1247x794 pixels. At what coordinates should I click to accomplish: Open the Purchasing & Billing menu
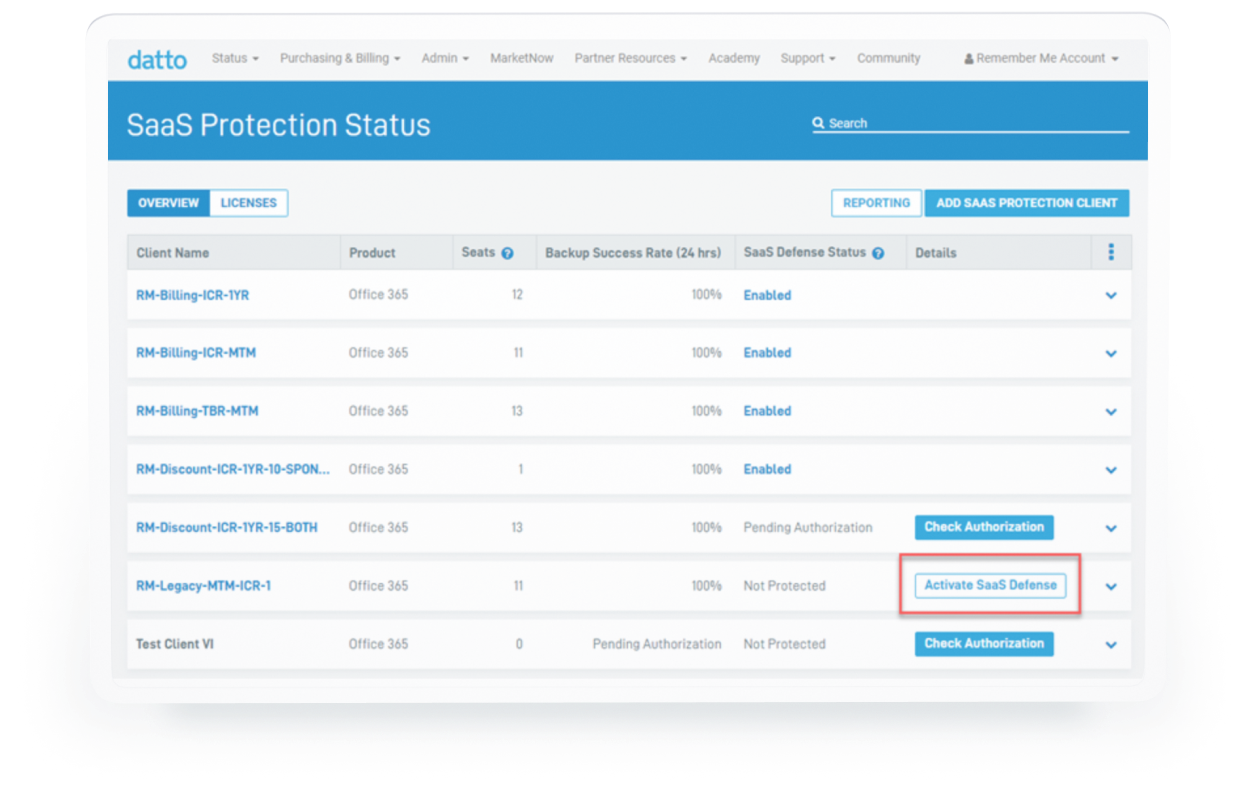click(340, 58)
